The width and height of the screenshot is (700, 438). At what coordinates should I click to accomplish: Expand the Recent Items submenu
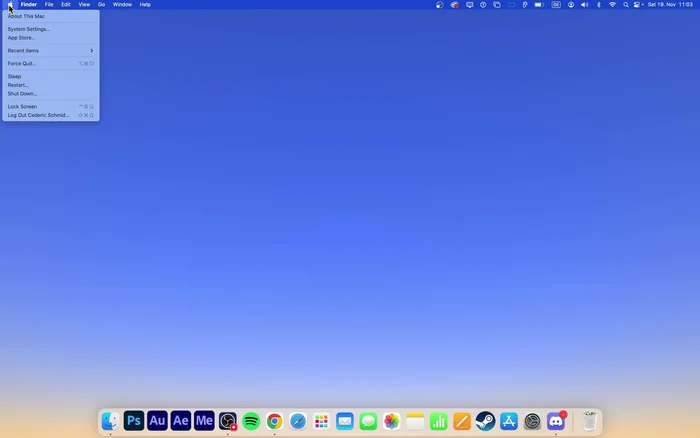pos(50,50)
